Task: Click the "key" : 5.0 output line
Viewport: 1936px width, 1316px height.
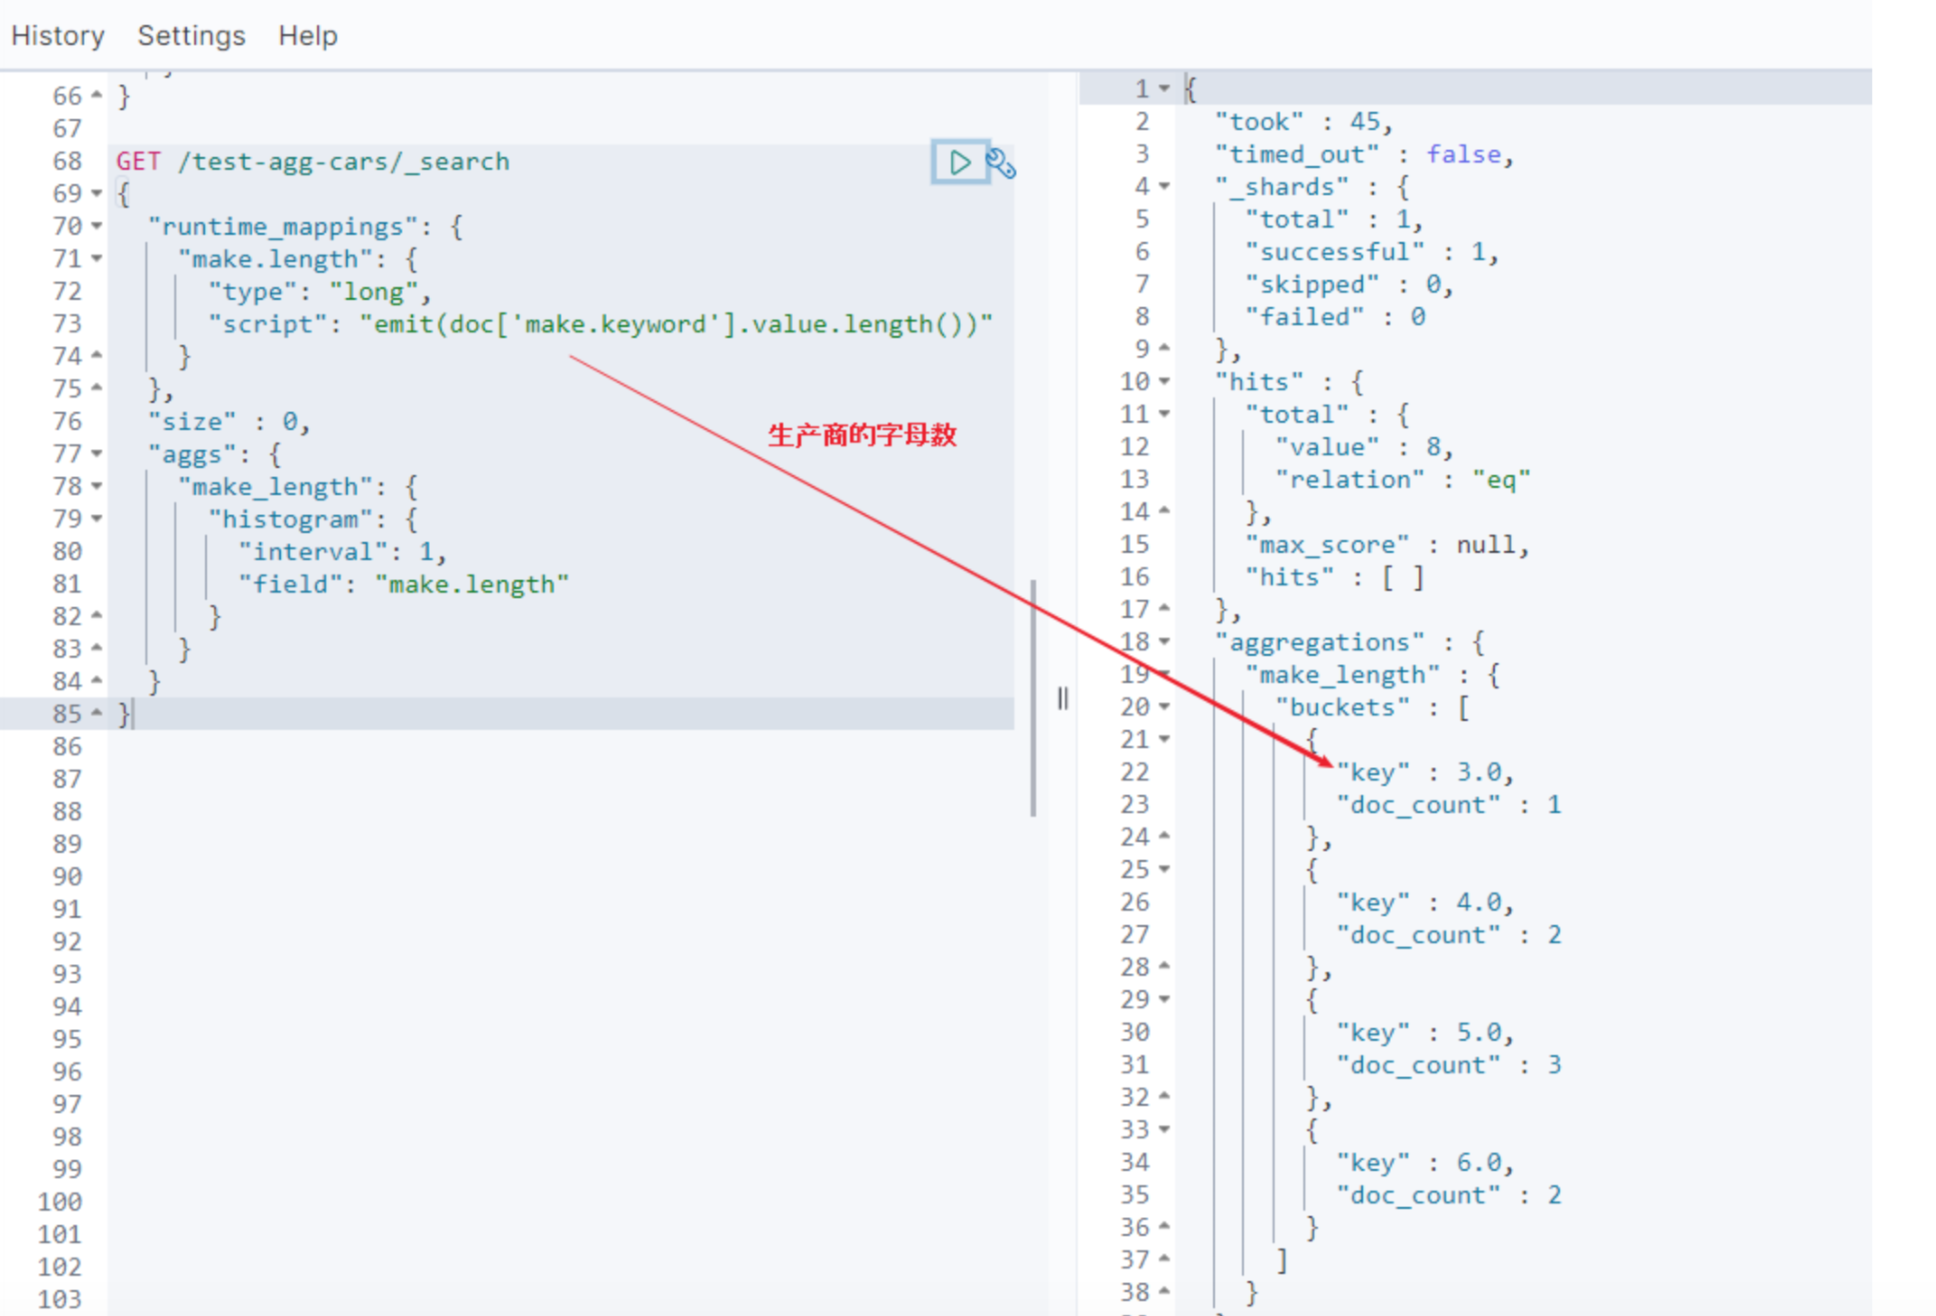Action: [1425, 1032]
